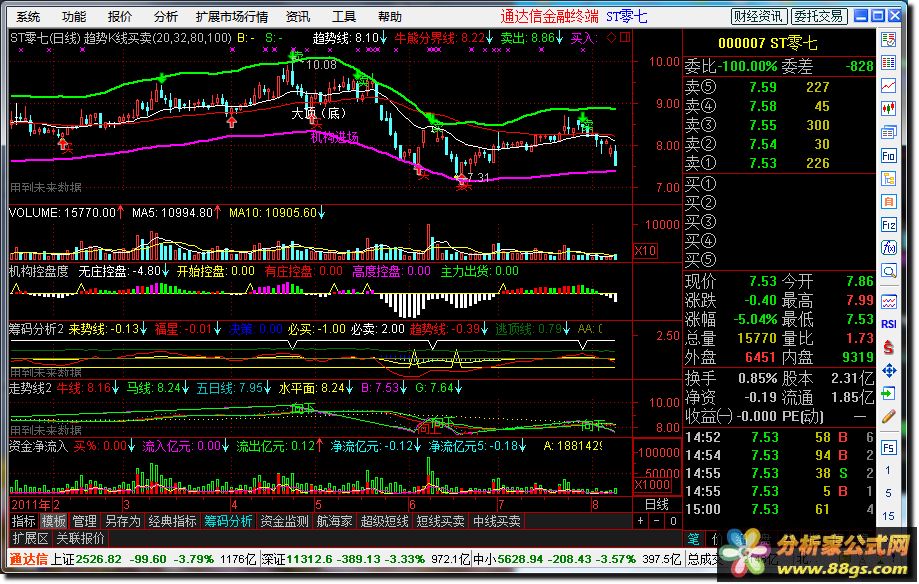This screenshot has height=584, width=919.
Task: Click the wave indicator chart icon
Action: [x=889, y=301]
